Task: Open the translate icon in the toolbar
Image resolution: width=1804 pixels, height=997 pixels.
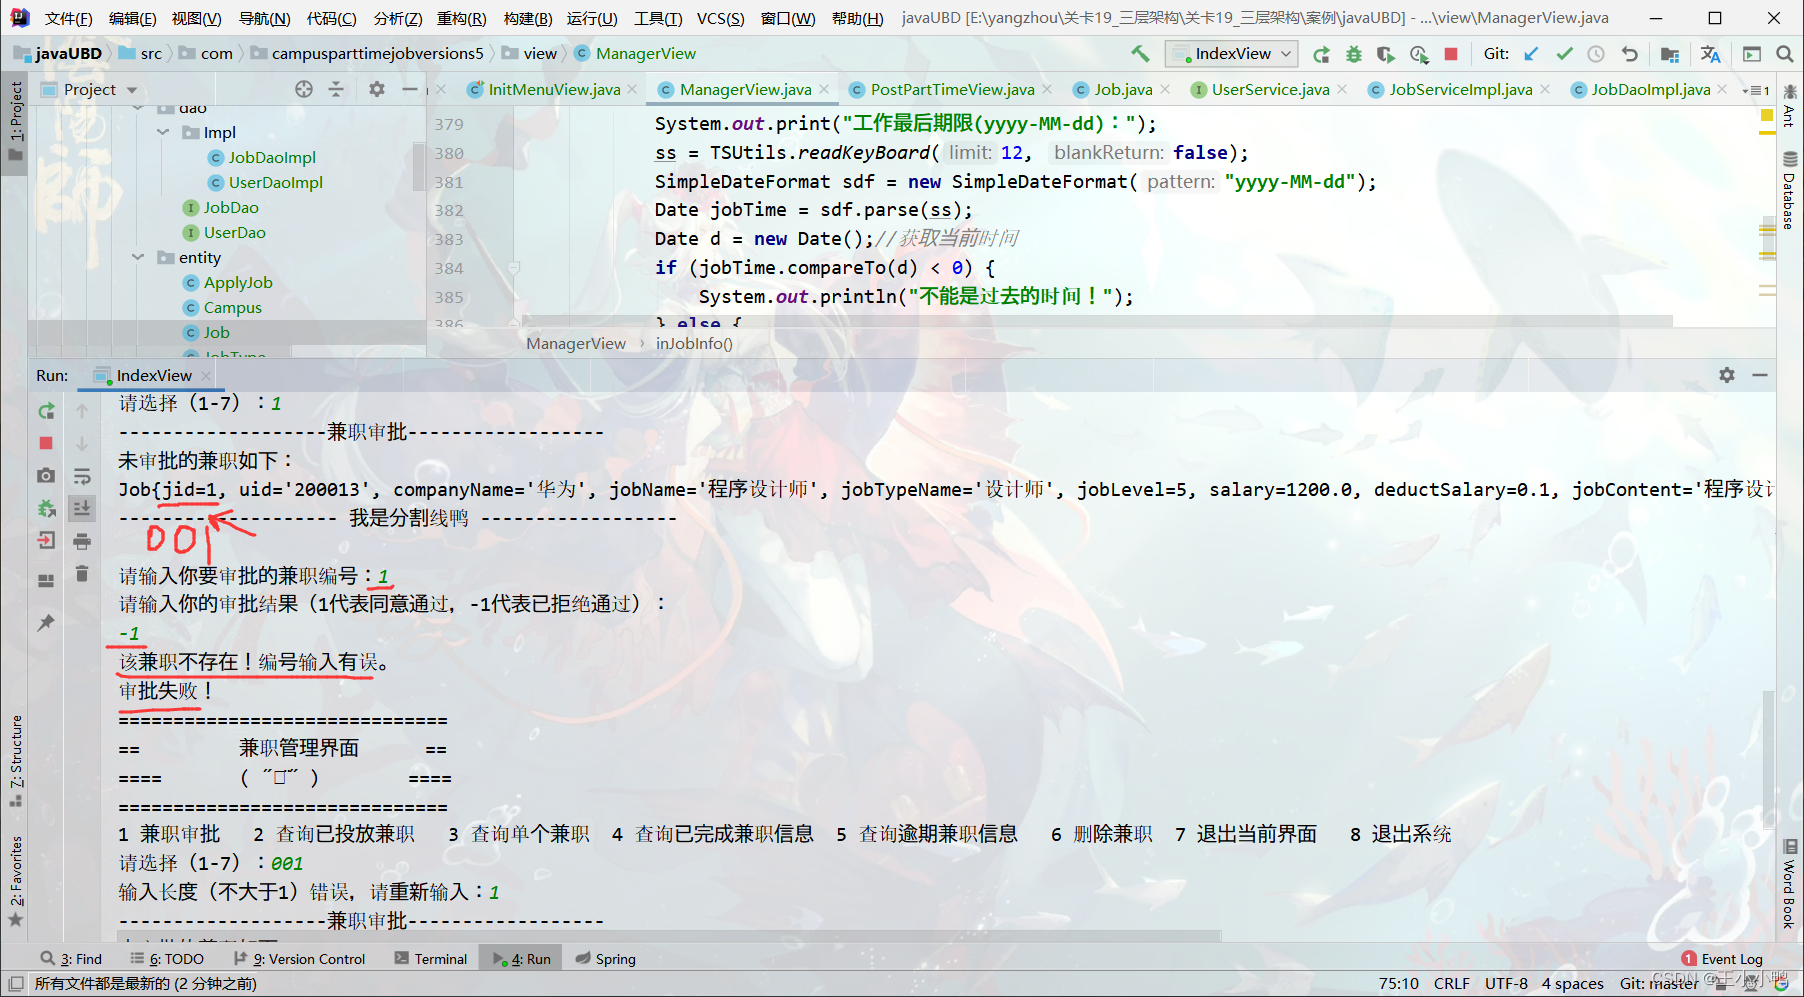Action: pyautogui.click(x=1711, y=54)
